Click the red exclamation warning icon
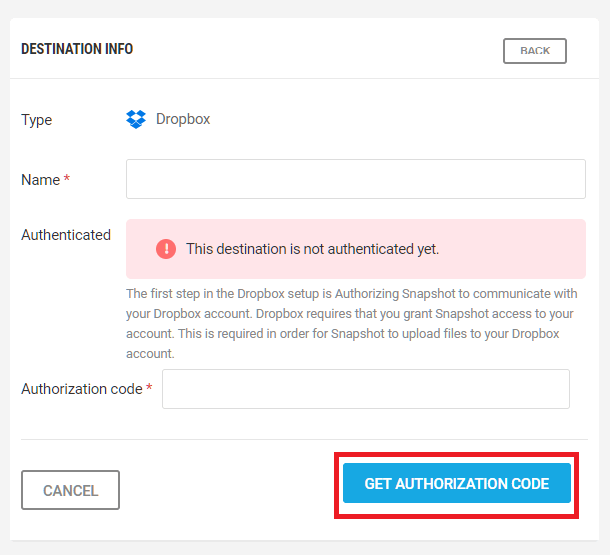610x555 pixels. 166,249
